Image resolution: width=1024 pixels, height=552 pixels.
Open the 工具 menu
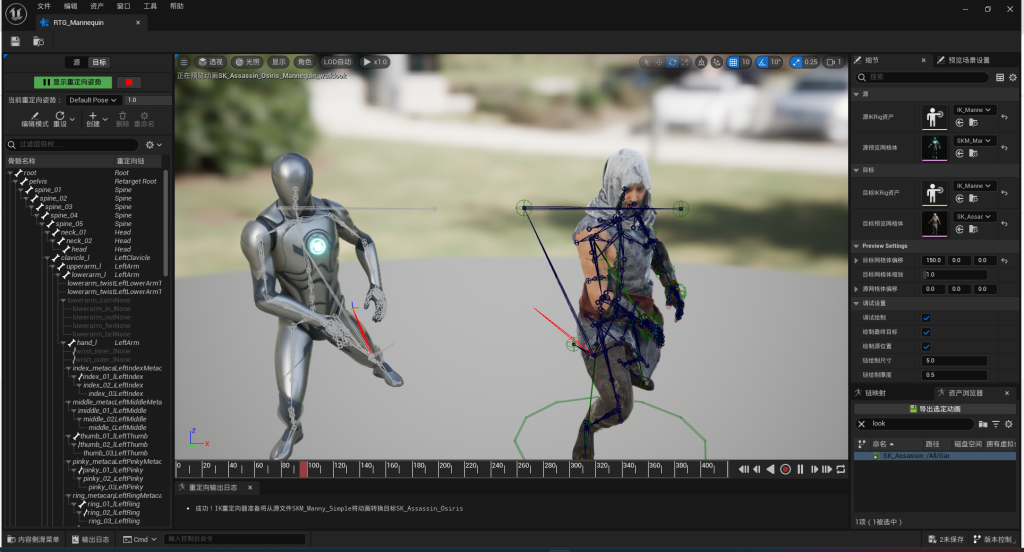click(x=150, y=6)
